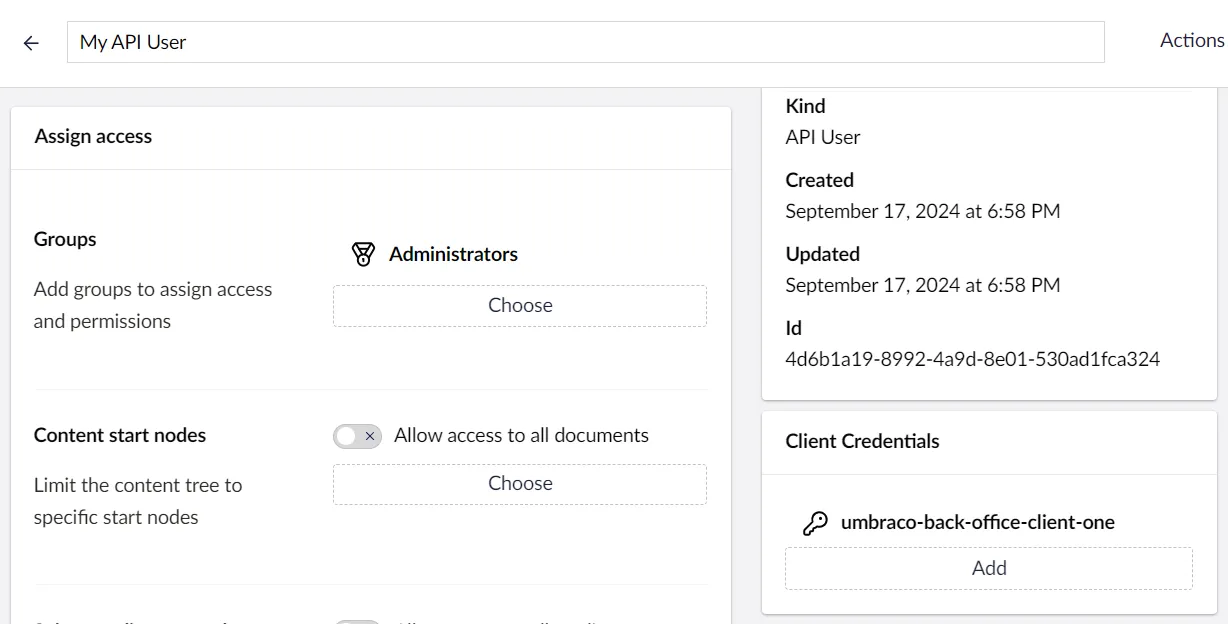Enable the all documents access toggle

pyautogui.click(x=357, y=436)
